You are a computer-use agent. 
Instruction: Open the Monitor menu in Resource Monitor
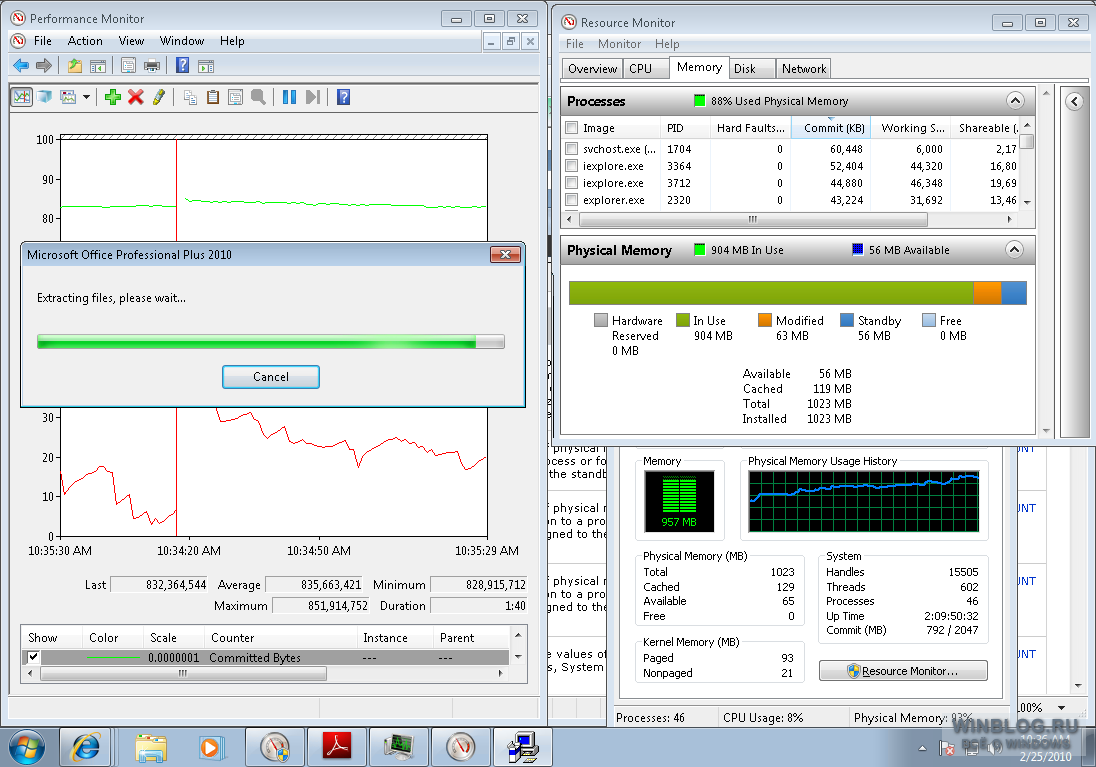pos(619,44)
